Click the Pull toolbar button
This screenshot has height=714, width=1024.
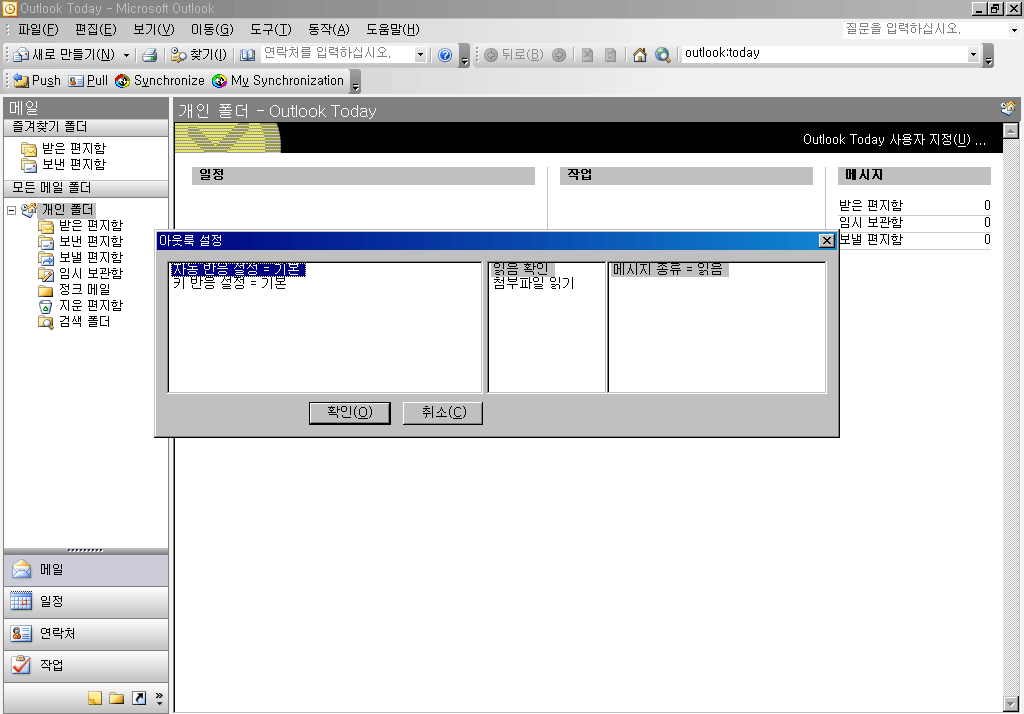(88, 80)
